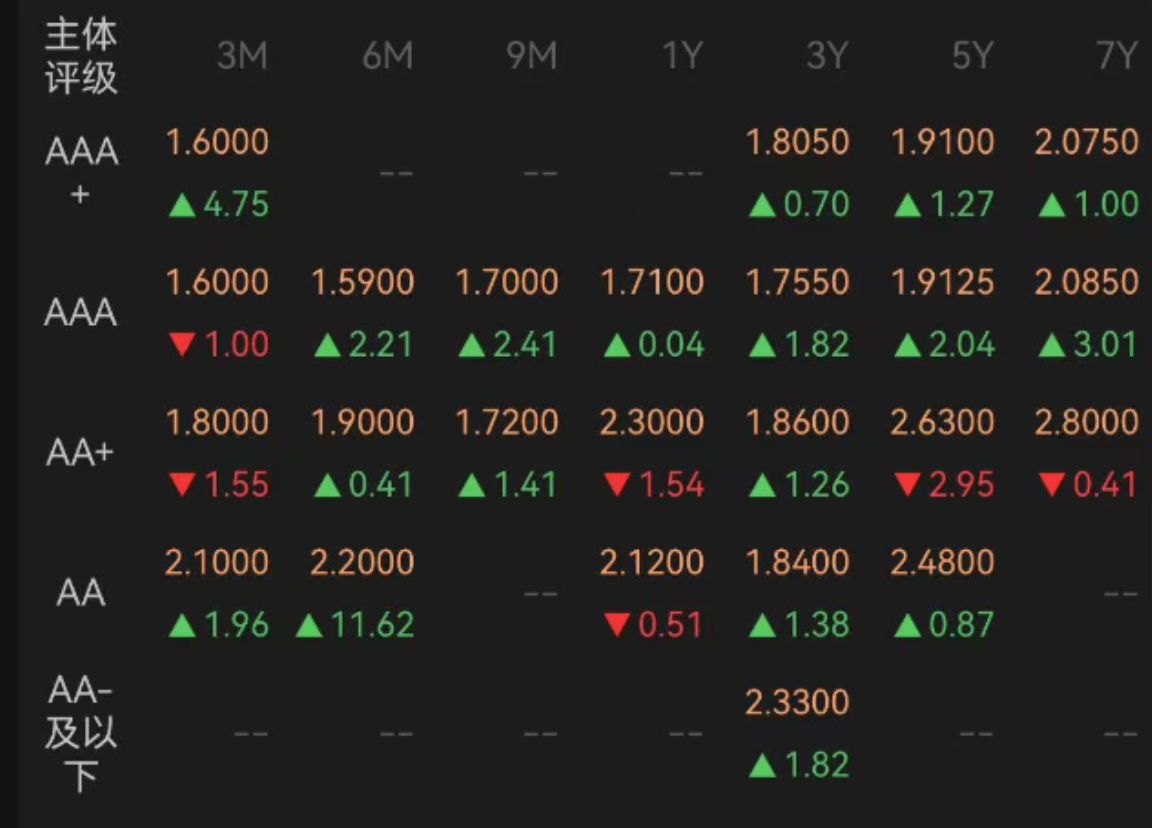
Task: Click the 3M column header
Action: (242, 56)
